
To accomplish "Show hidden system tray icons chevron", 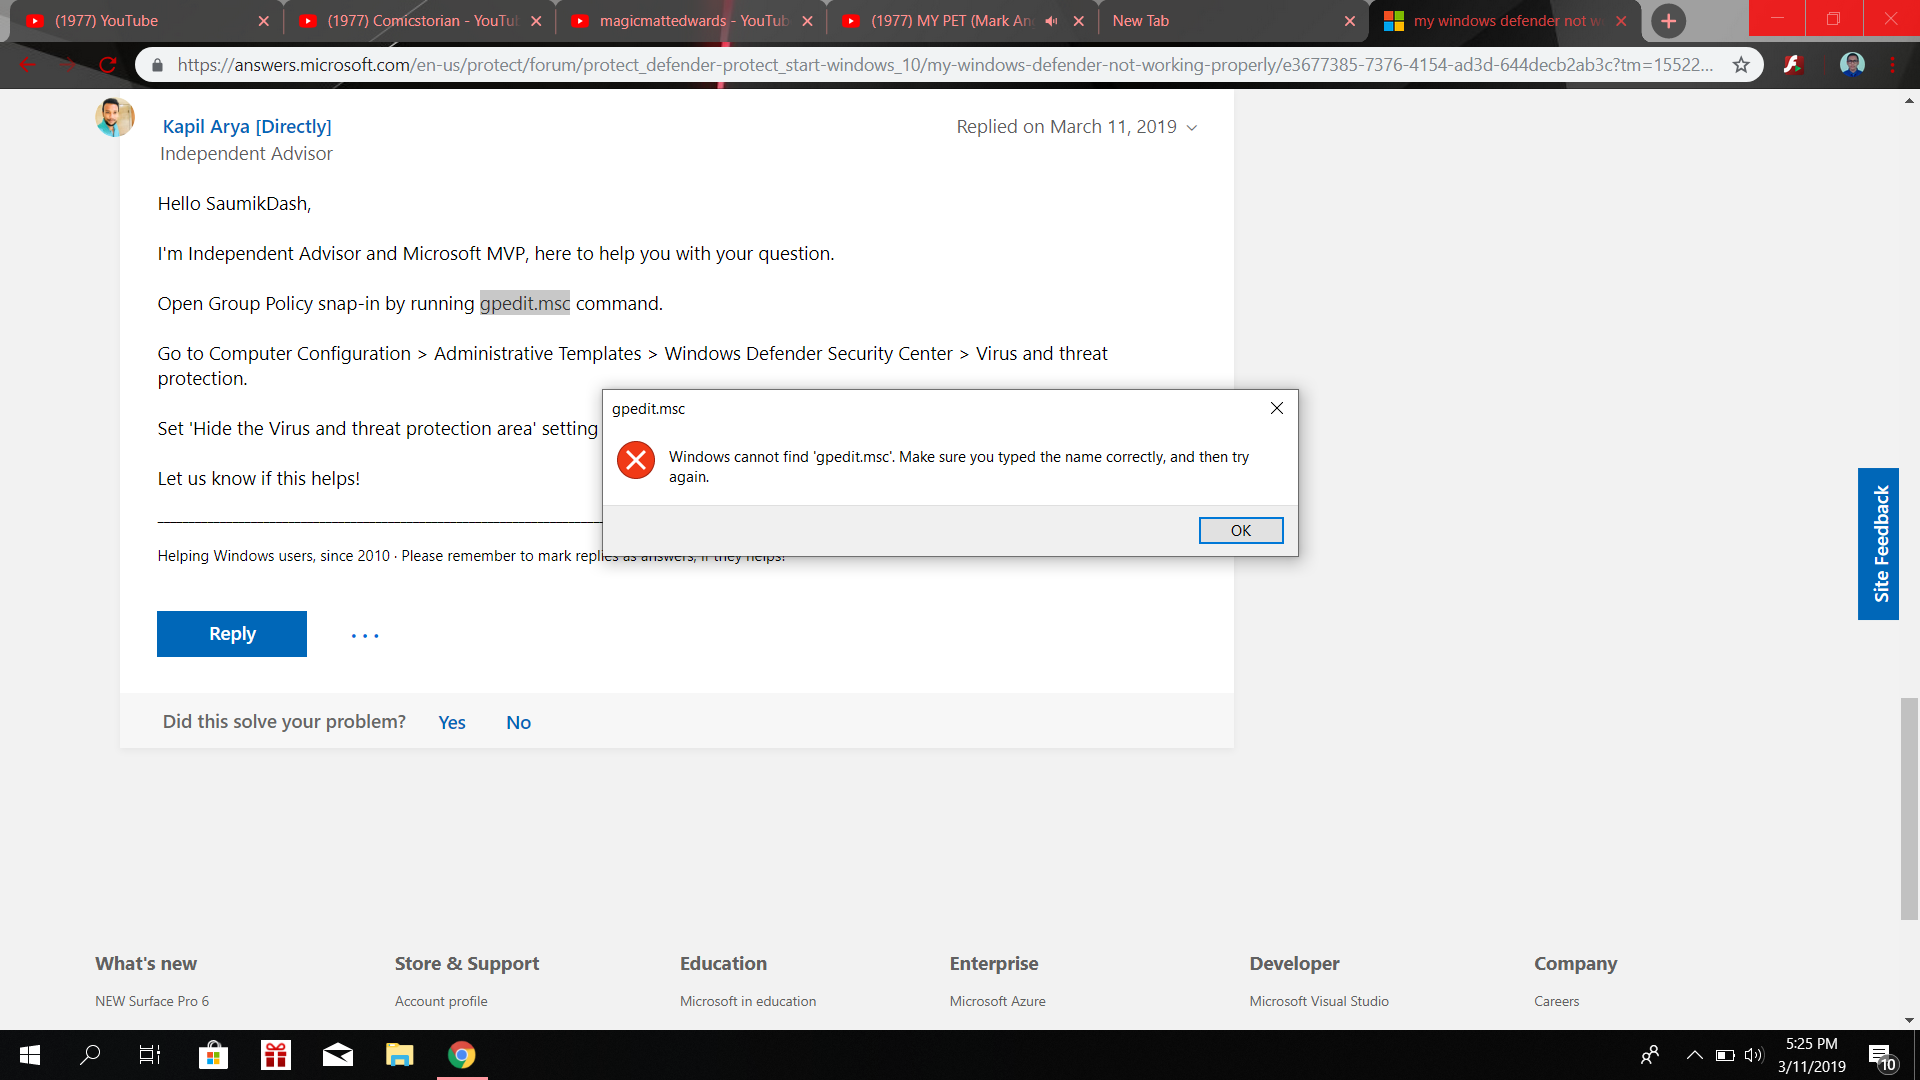I will coord(1694,1055).
